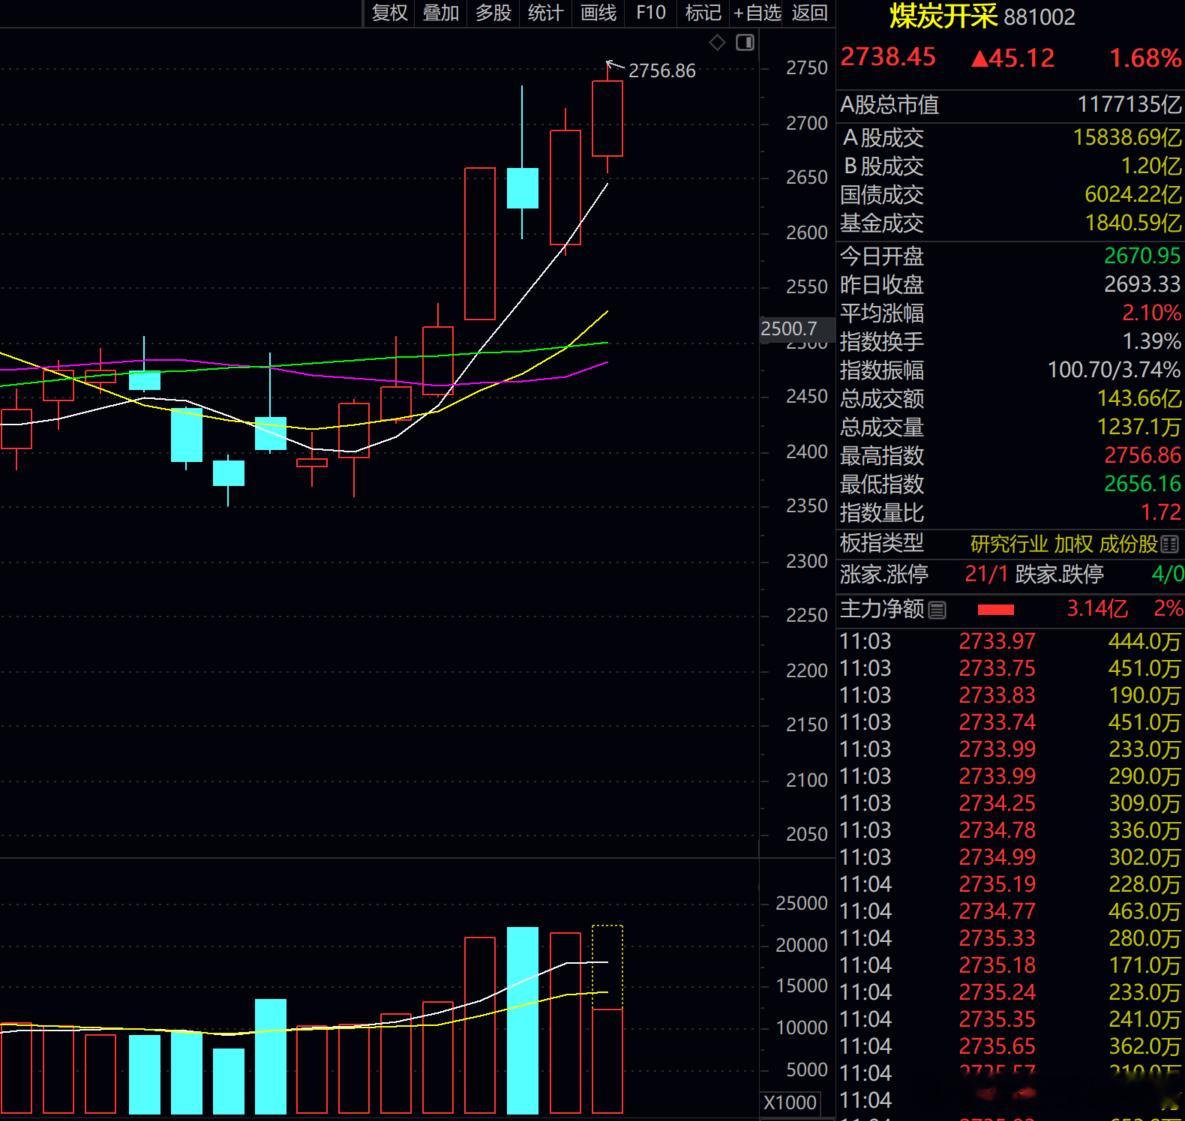Open the 复权 toolbar option
The height and width of the screenshot is (1121, 1185).
click(389, 13)
